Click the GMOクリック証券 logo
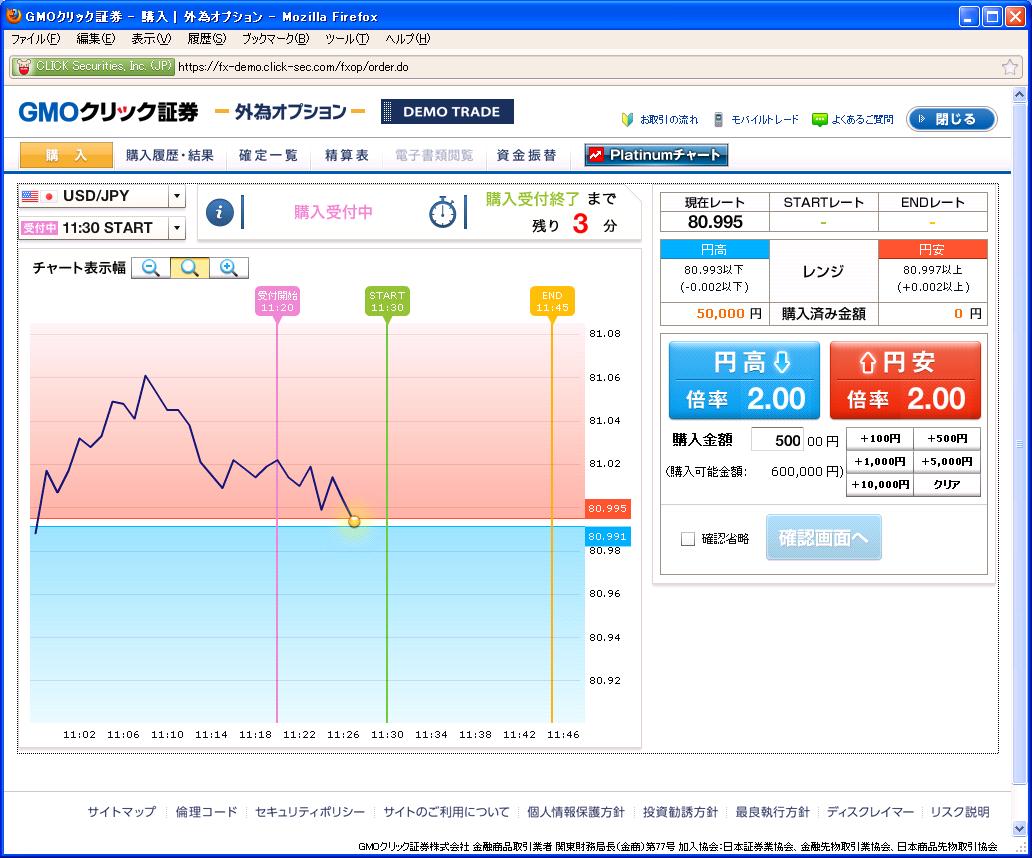The image size is (1032, 858). pos(109,112)
